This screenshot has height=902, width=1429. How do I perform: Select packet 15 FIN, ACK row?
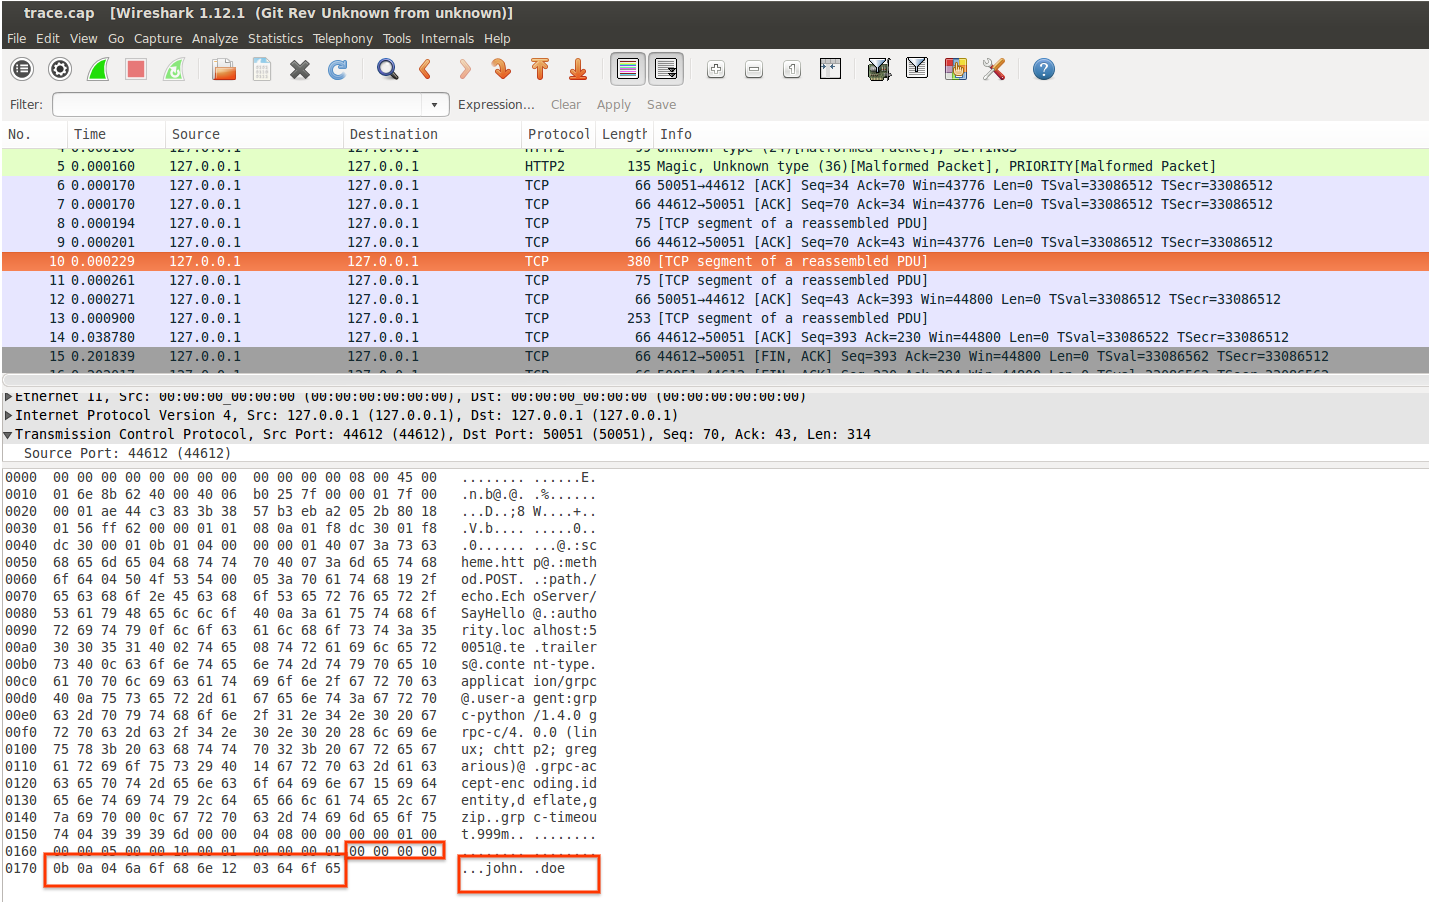(714, 356)
